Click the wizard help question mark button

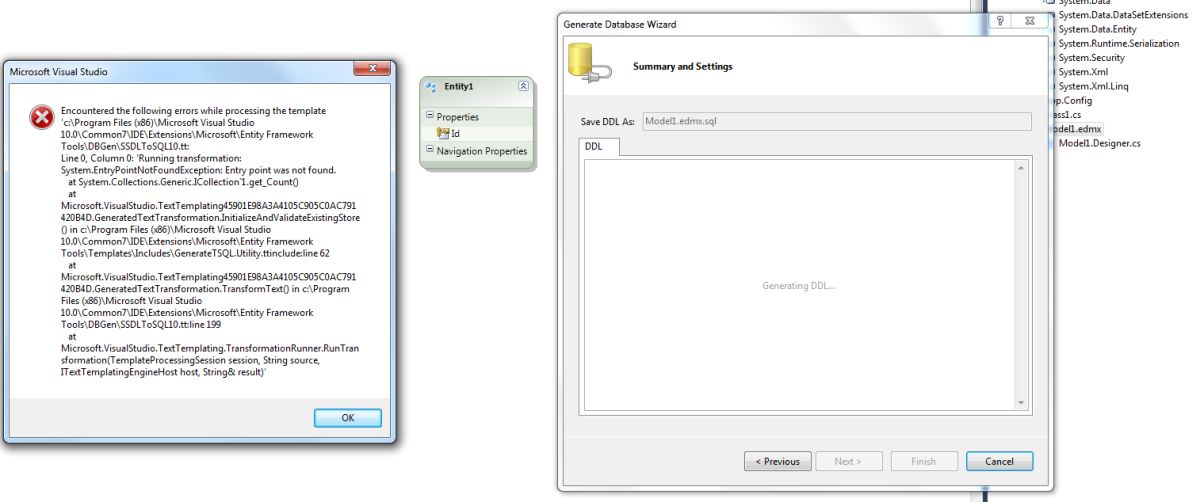pyautogui.click(x=1001, y=21)
